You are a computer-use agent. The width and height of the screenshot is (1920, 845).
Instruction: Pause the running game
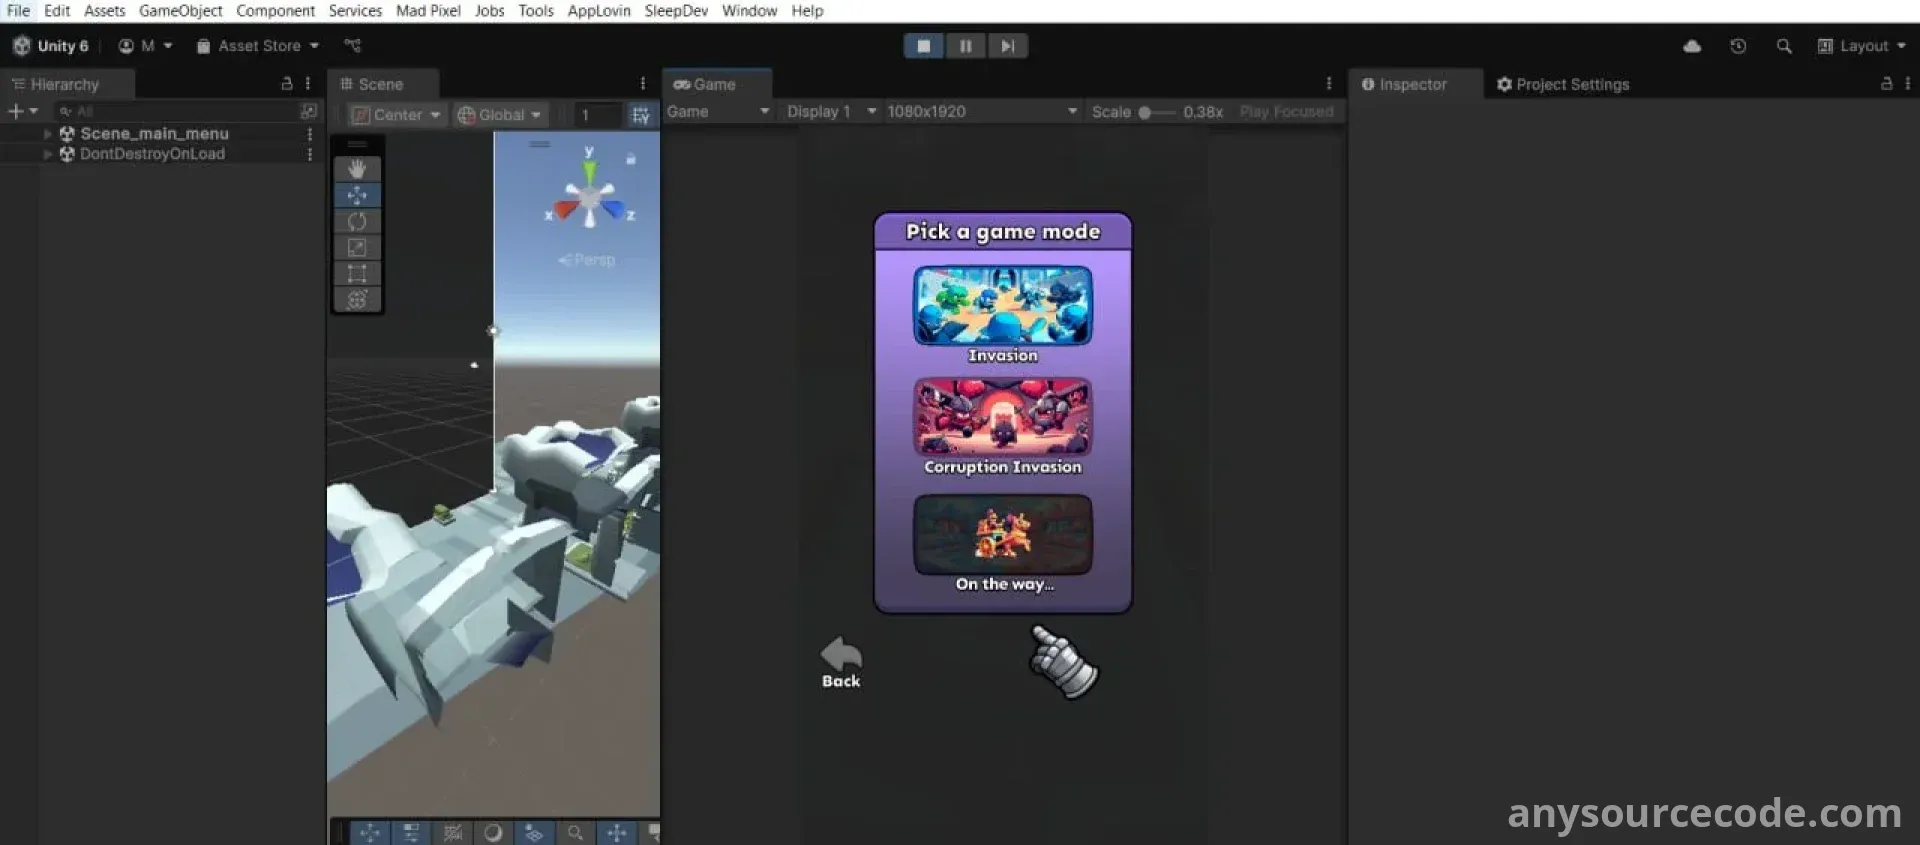pyautogui.click(x=965, y=46)
